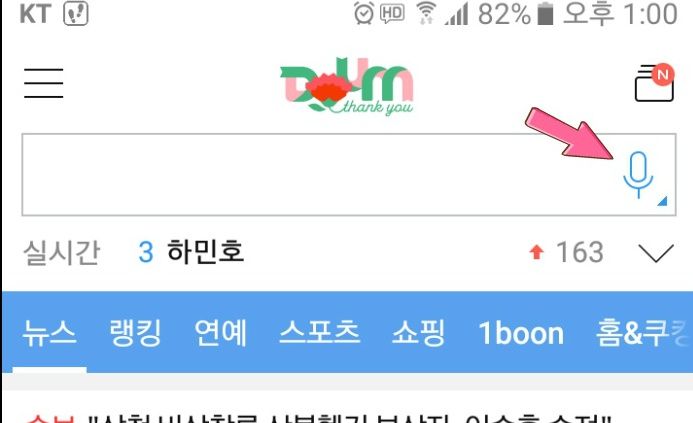Start voice search with microphone icon
The height and width of the screenshot is (423, 693).
click(638, 174)
